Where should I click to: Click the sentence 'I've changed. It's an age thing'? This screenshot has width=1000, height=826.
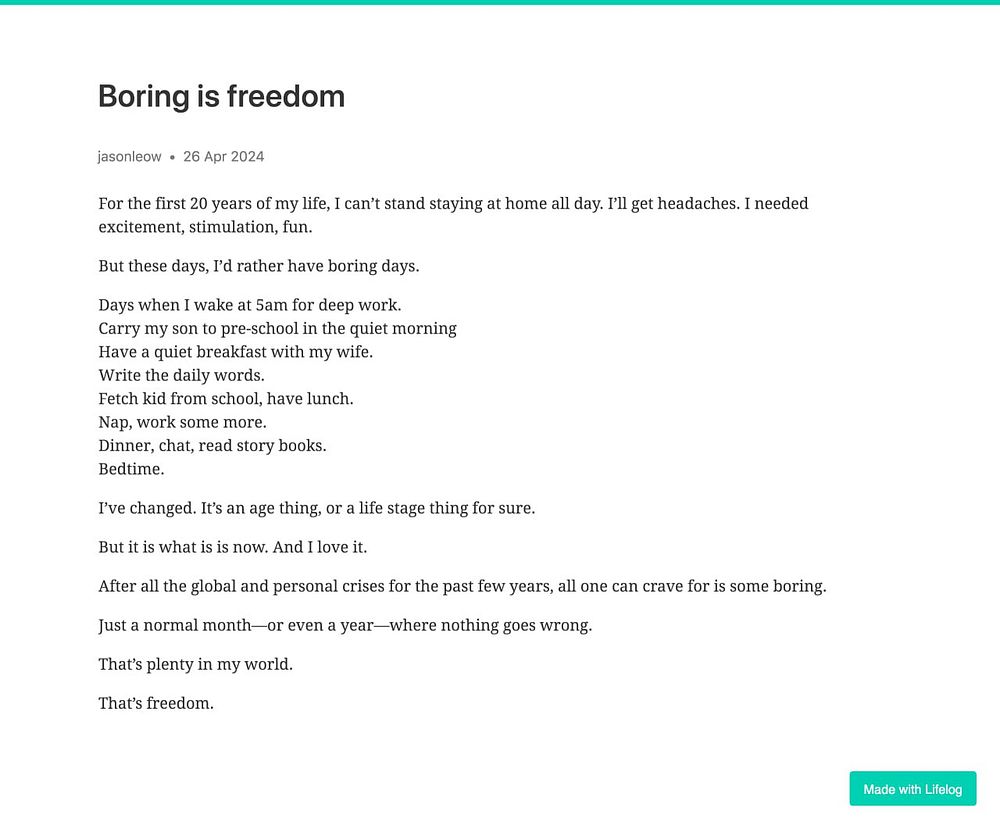(316, 508)
